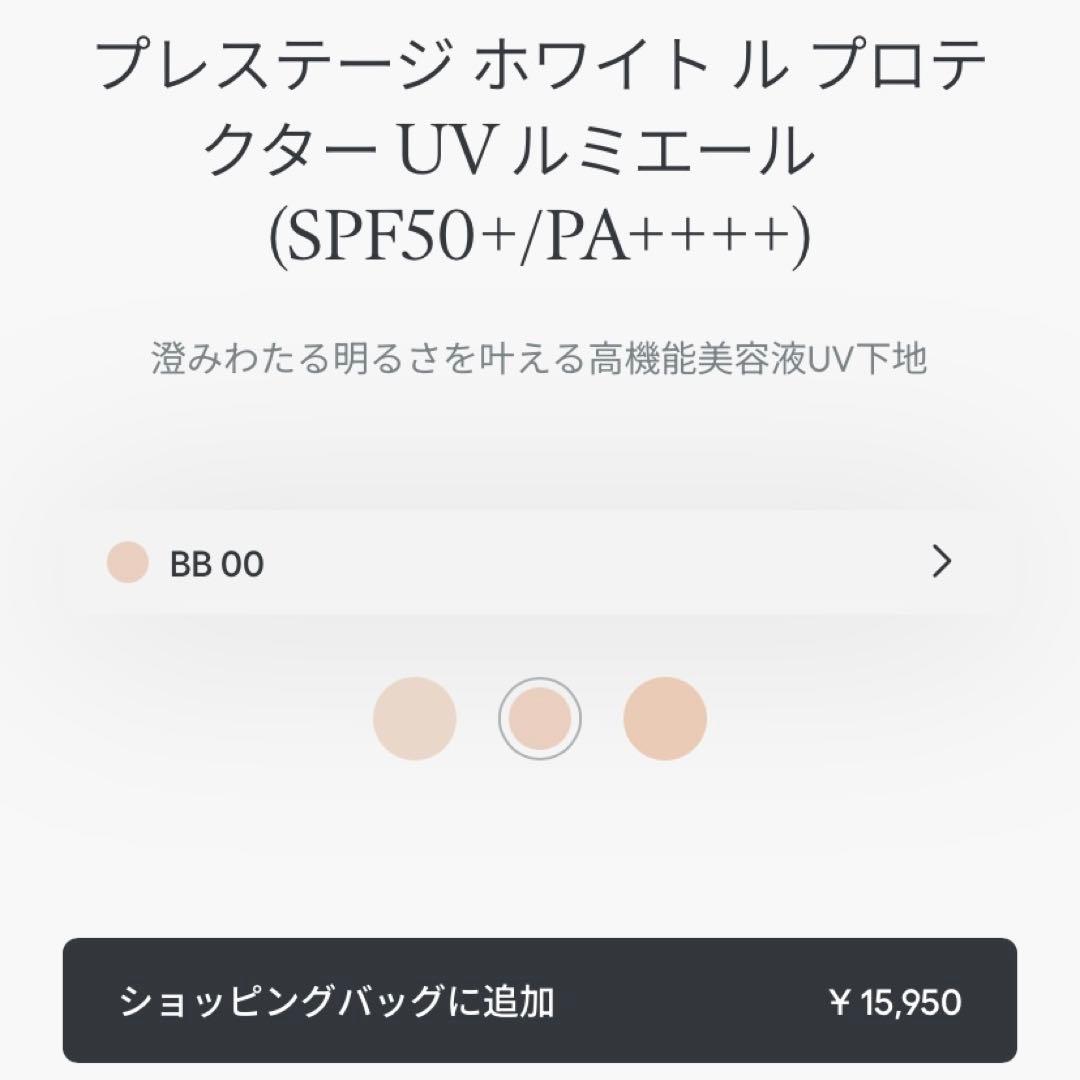
Task: Choose the first shade option in the carousel
Action: point(414,716)
